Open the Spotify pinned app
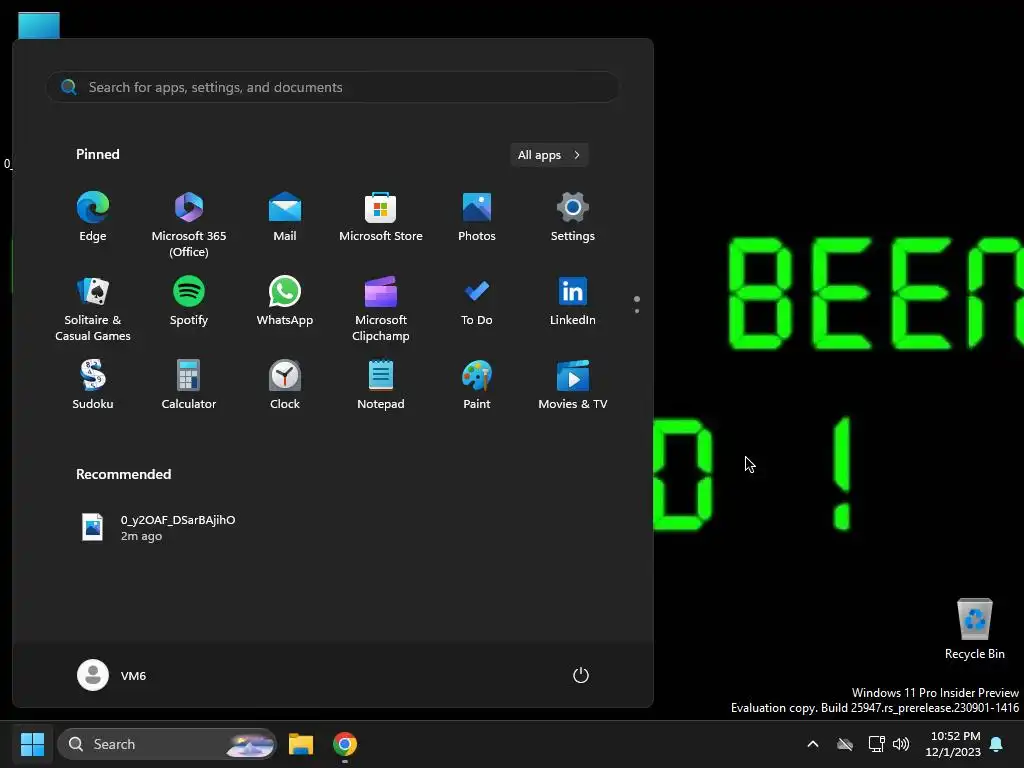The width and height of the screenshot is (1024, 768). click(189, 300)
